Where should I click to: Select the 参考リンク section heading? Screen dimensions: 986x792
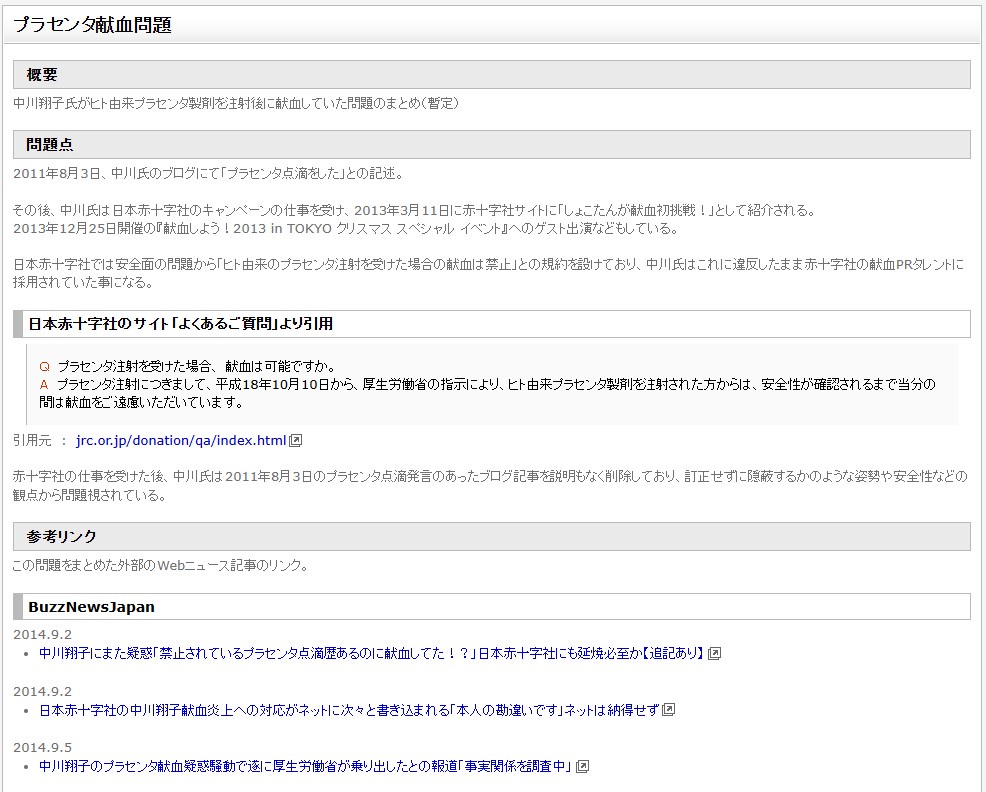click(x=62, y=537)
